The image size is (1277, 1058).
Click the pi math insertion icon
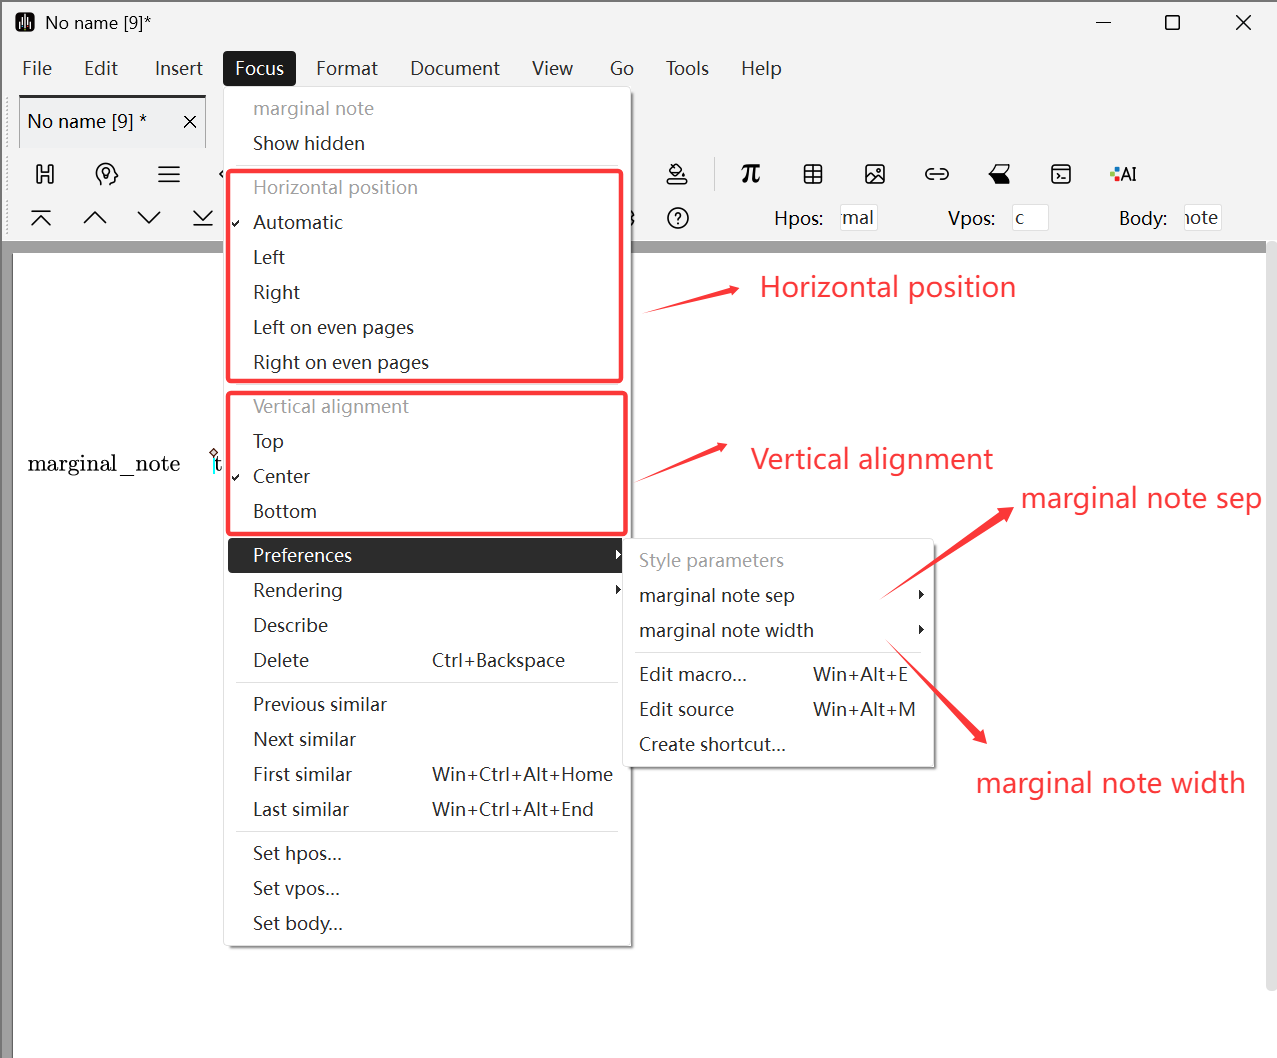pos(750,174)
